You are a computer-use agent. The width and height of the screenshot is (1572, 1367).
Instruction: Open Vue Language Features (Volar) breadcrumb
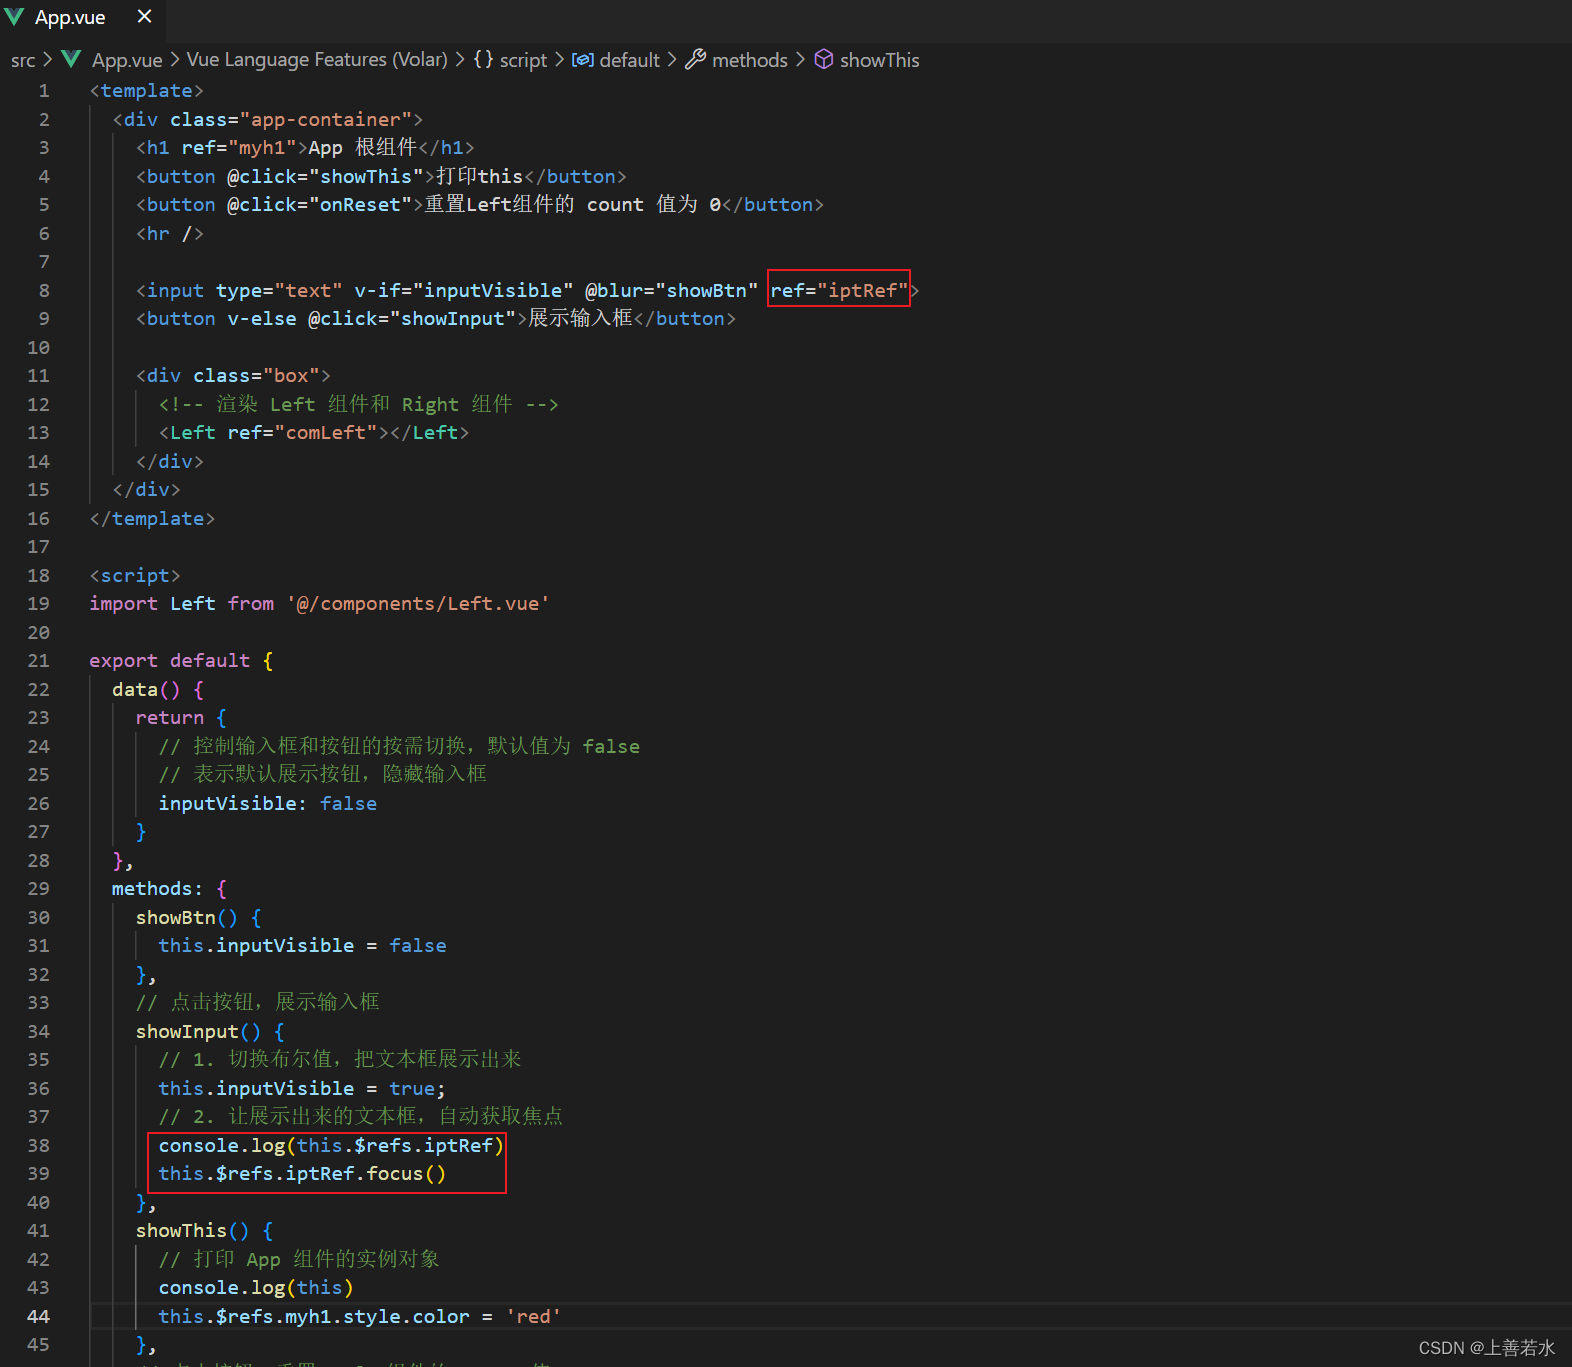pyautogui.click(x=317, y=60)
